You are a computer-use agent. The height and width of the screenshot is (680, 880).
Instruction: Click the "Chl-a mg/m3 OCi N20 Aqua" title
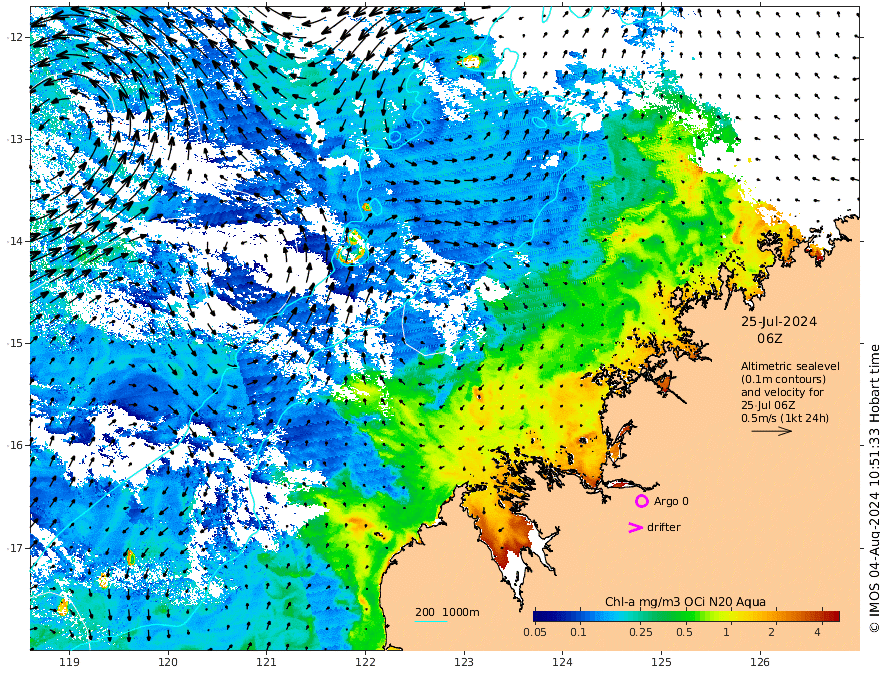[685, 602]
